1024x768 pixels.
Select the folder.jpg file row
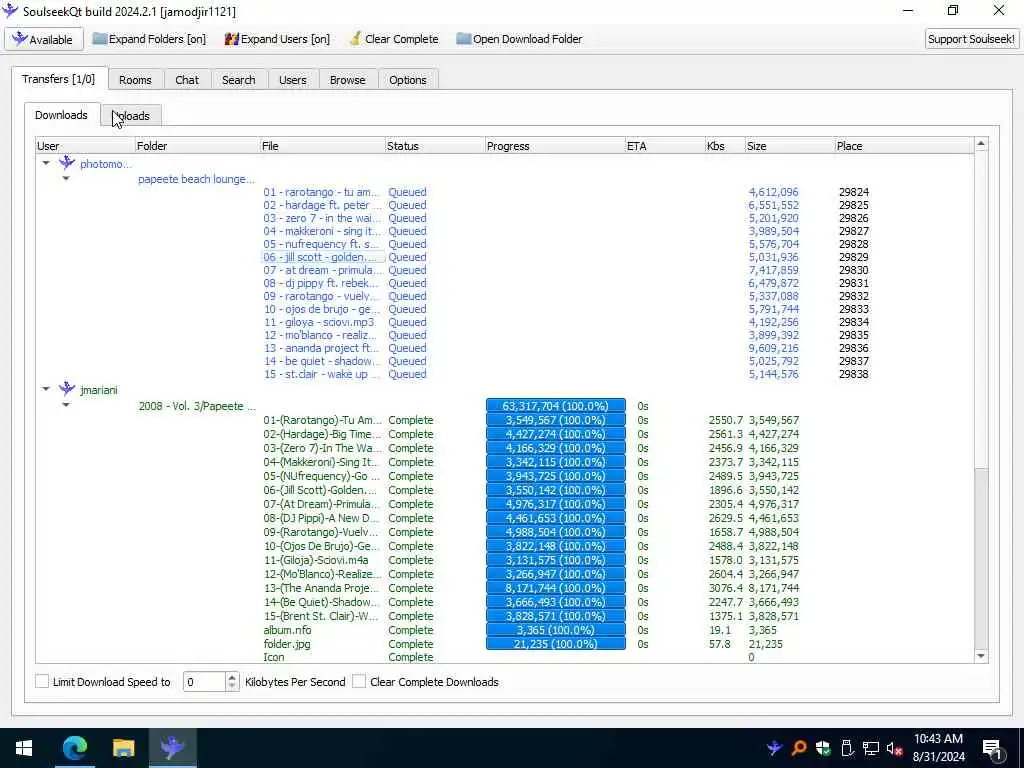(x=287, y=643)
